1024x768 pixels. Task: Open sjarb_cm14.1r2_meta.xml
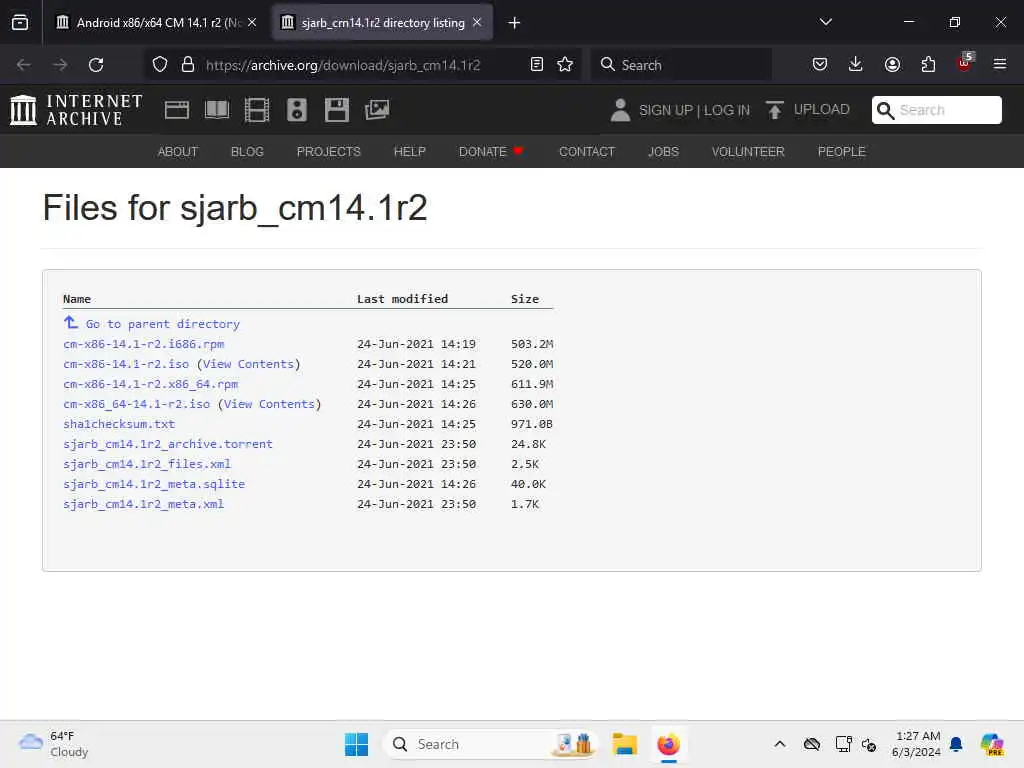pos(144,504)
